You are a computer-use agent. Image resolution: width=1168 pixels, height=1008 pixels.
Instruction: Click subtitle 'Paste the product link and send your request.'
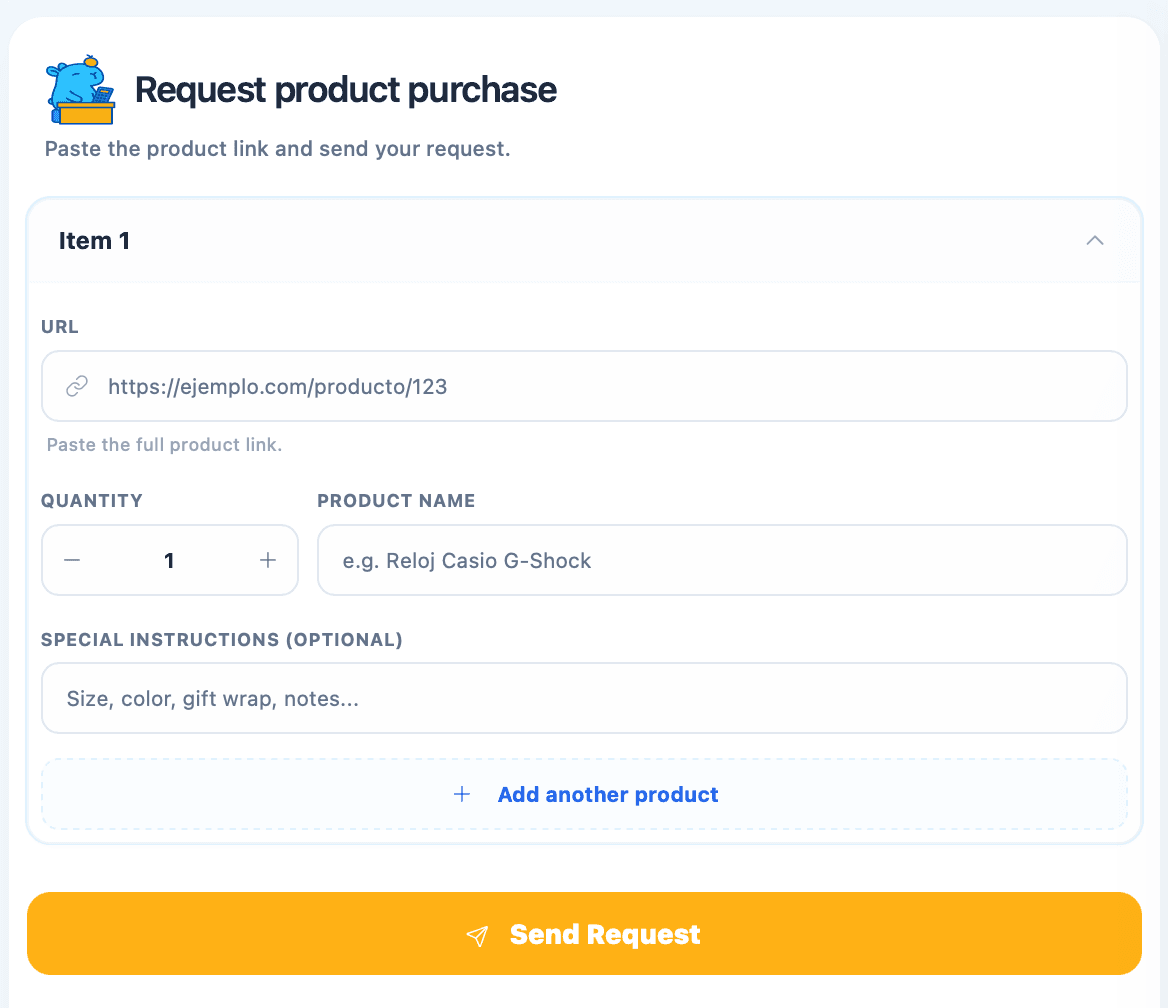[x=278, y=149]
